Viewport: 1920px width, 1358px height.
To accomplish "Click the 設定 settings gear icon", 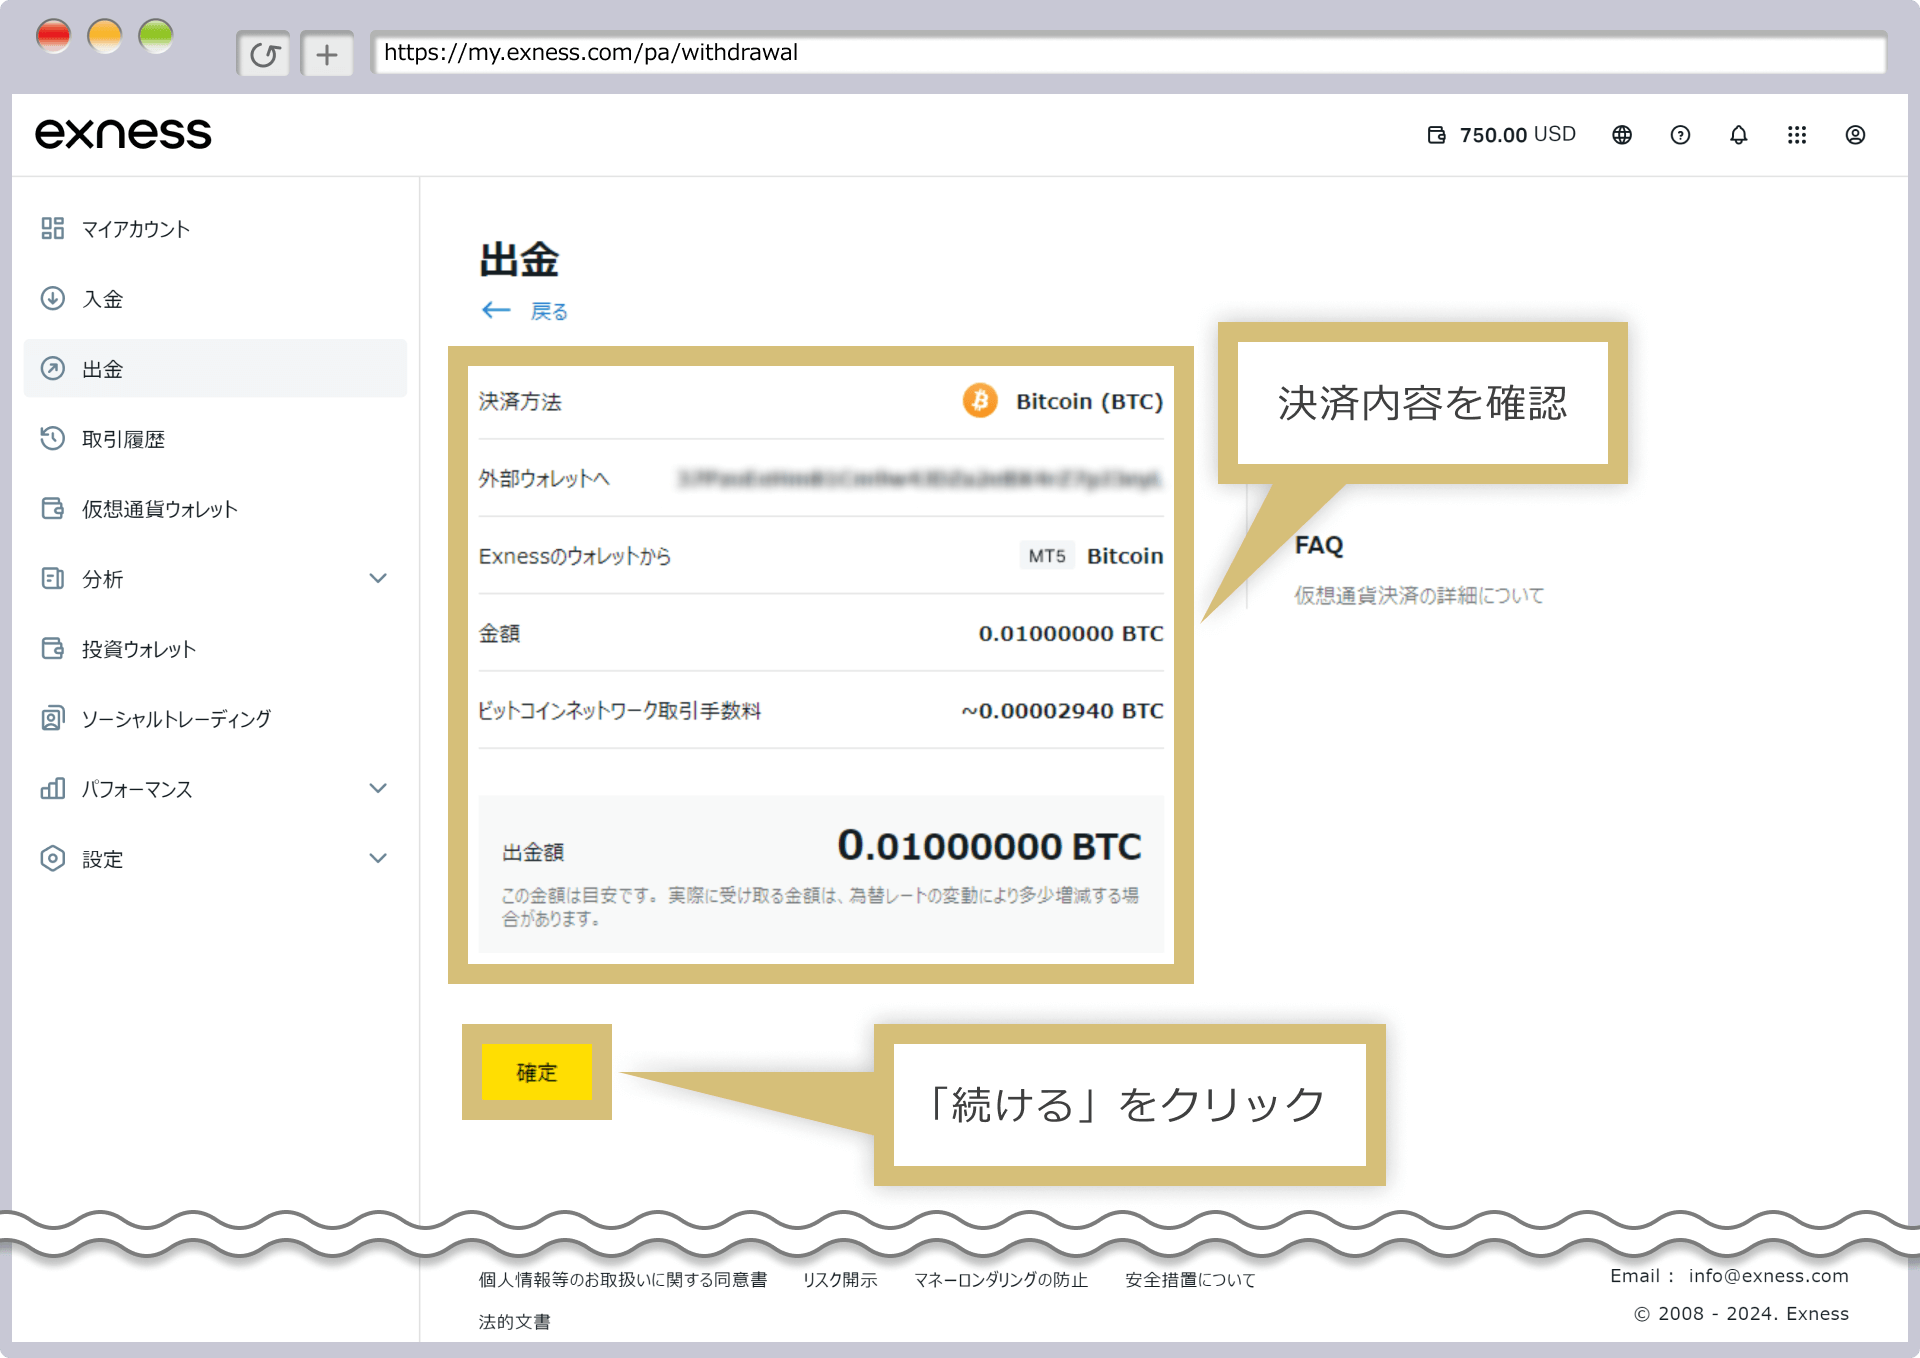I will tap(53, 859).
